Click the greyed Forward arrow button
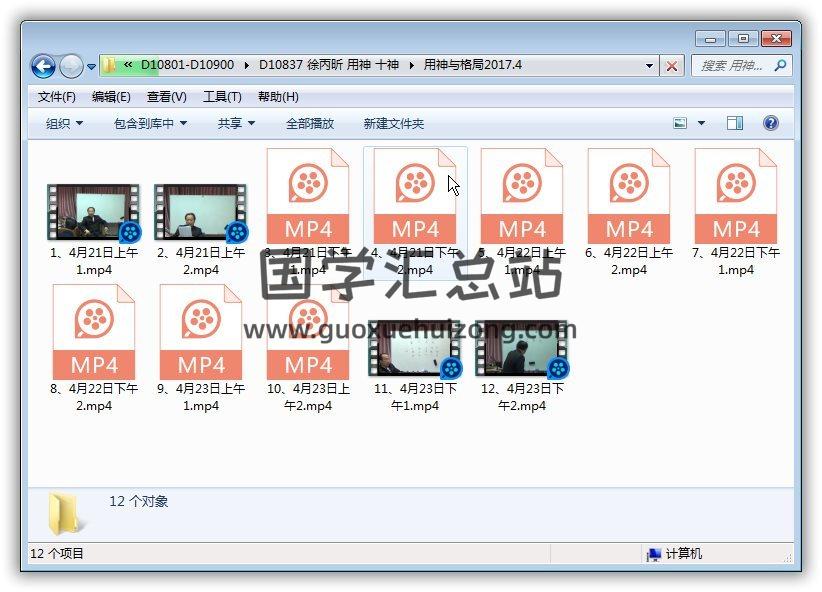 (x=71, y=67)
